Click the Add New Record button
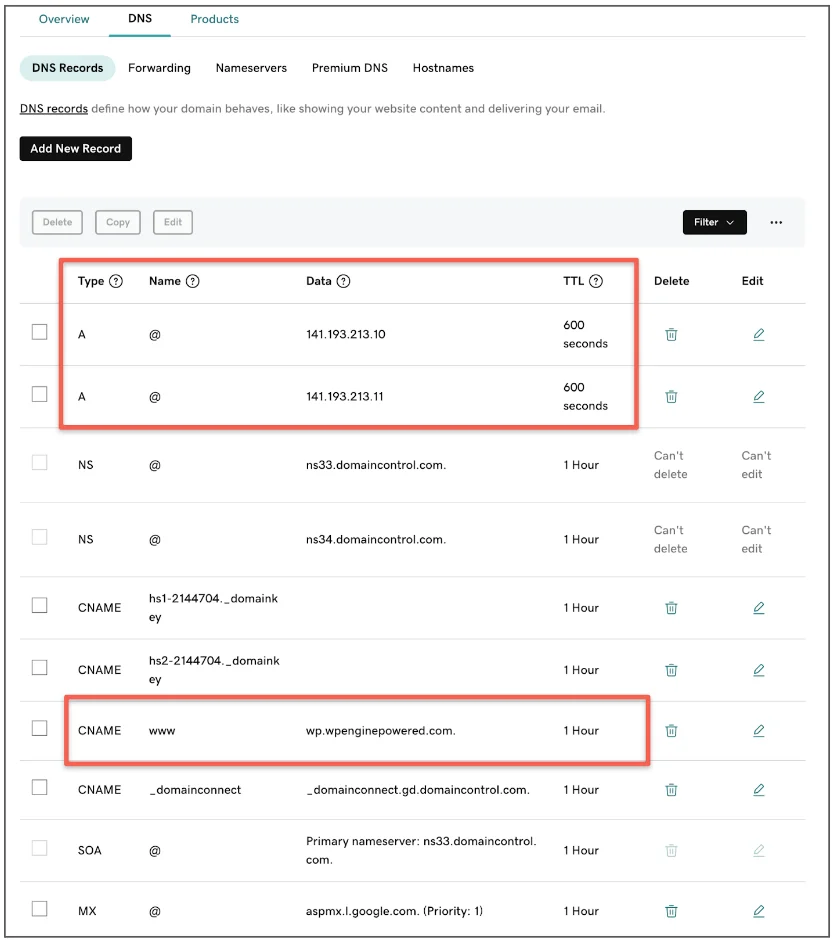Screen dimensions: 833x940 tap(75, 148)
